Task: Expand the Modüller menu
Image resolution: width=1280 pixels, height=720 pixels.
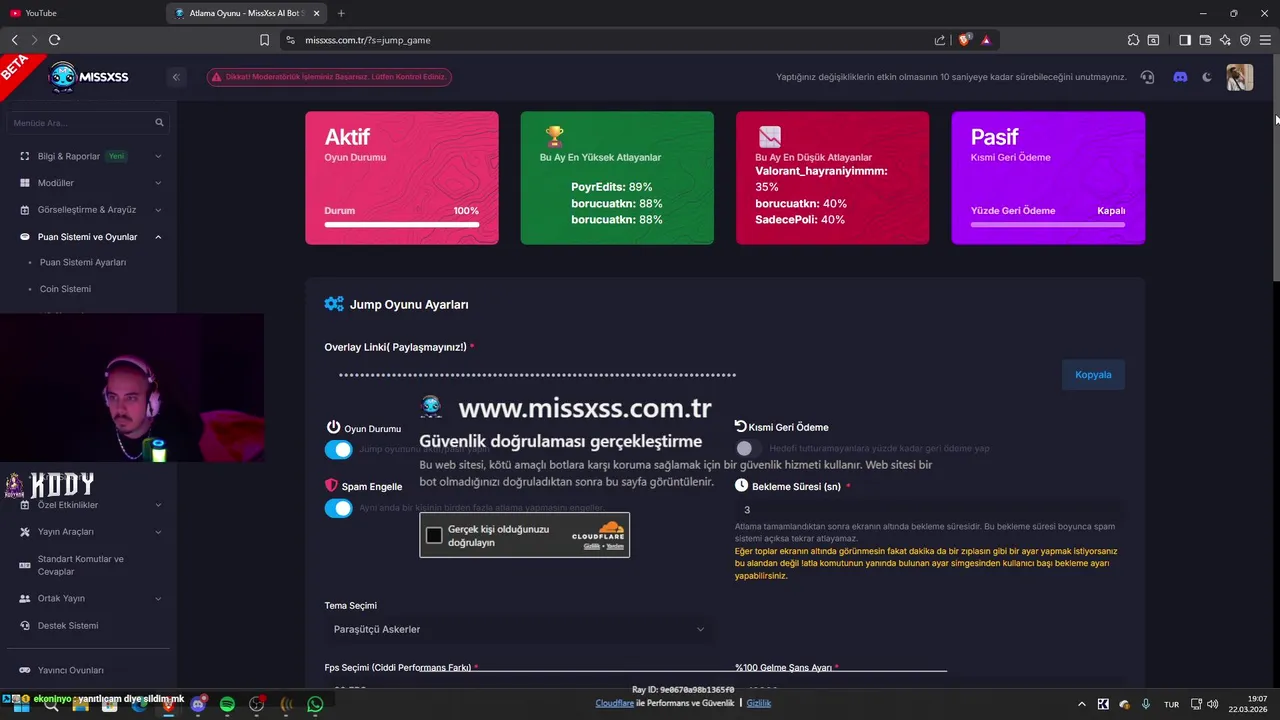Action: [x=91, y=183]
